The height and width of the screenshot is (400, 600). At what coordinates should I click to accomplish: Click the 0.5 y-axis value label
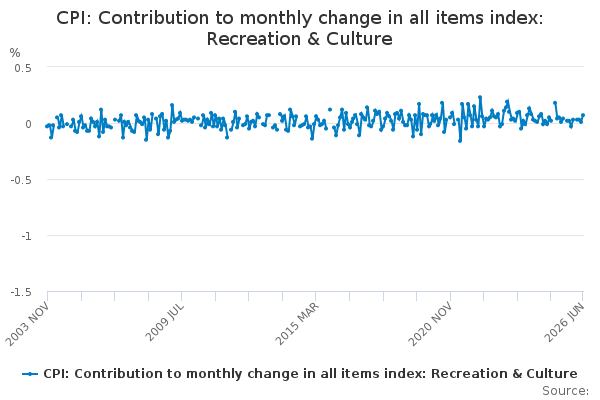tap(23, 69)
